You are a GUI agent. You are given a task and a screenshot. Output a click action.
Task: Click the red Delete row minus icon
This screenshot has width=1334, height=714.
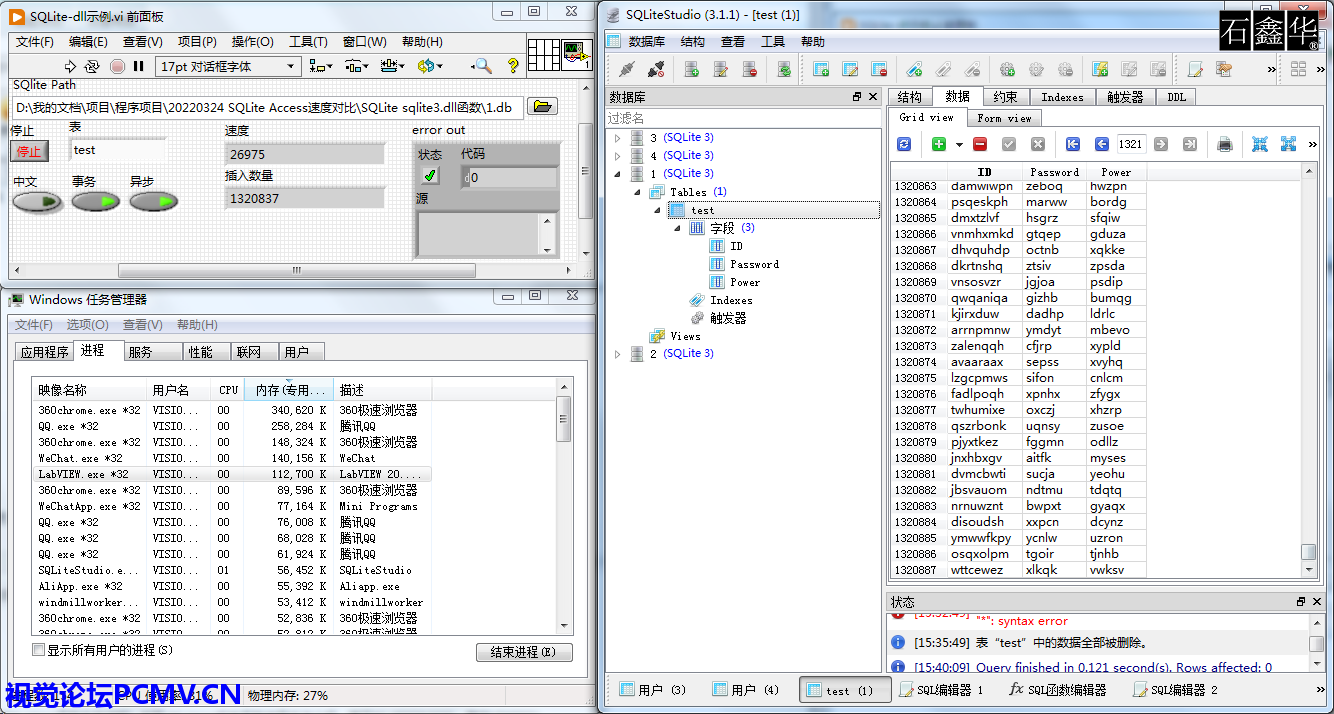point(980,144)
